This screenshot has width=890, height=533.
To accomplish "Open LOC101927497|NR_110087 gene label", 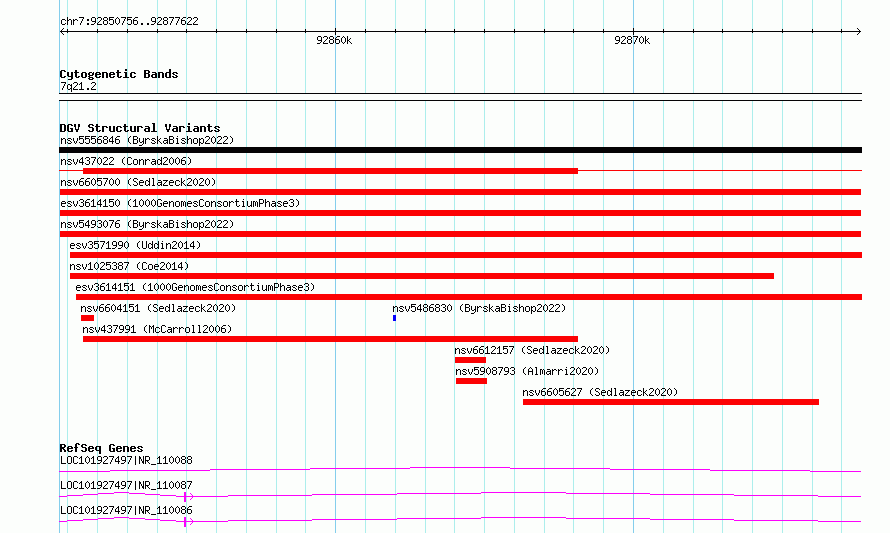I will pos(126,485).
